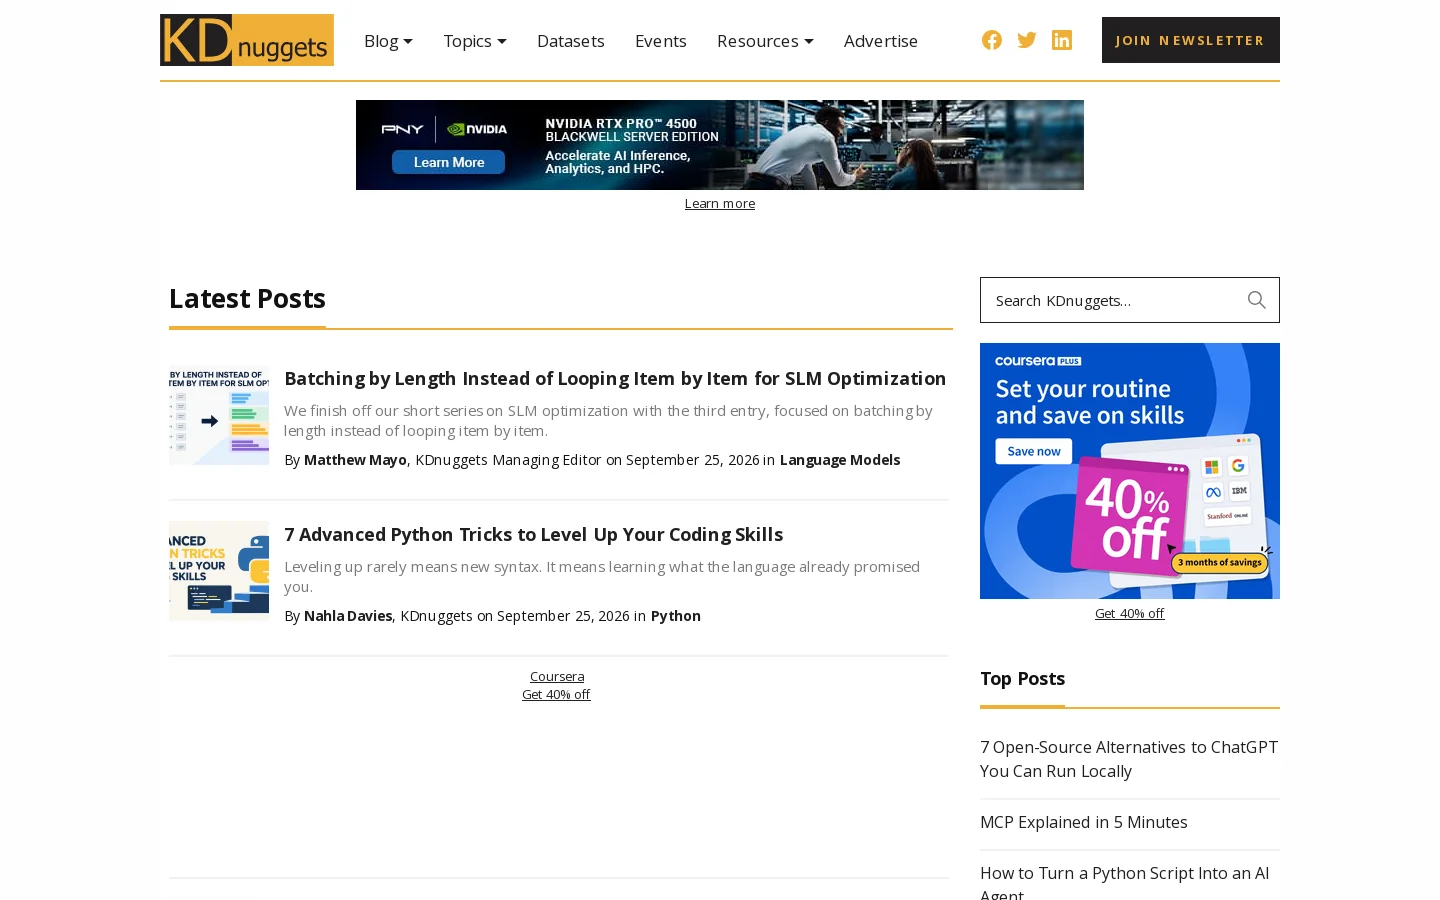Open the Datasets nav item
The image size is (1440, 900).
tap(571, 41)
